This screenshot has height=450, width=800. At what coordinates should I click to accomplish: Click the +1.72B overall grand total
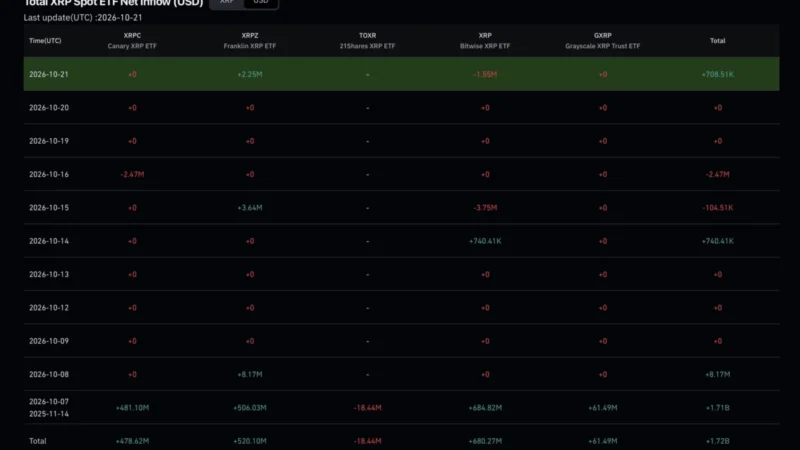pyautogui.click(x=717, y=441)
